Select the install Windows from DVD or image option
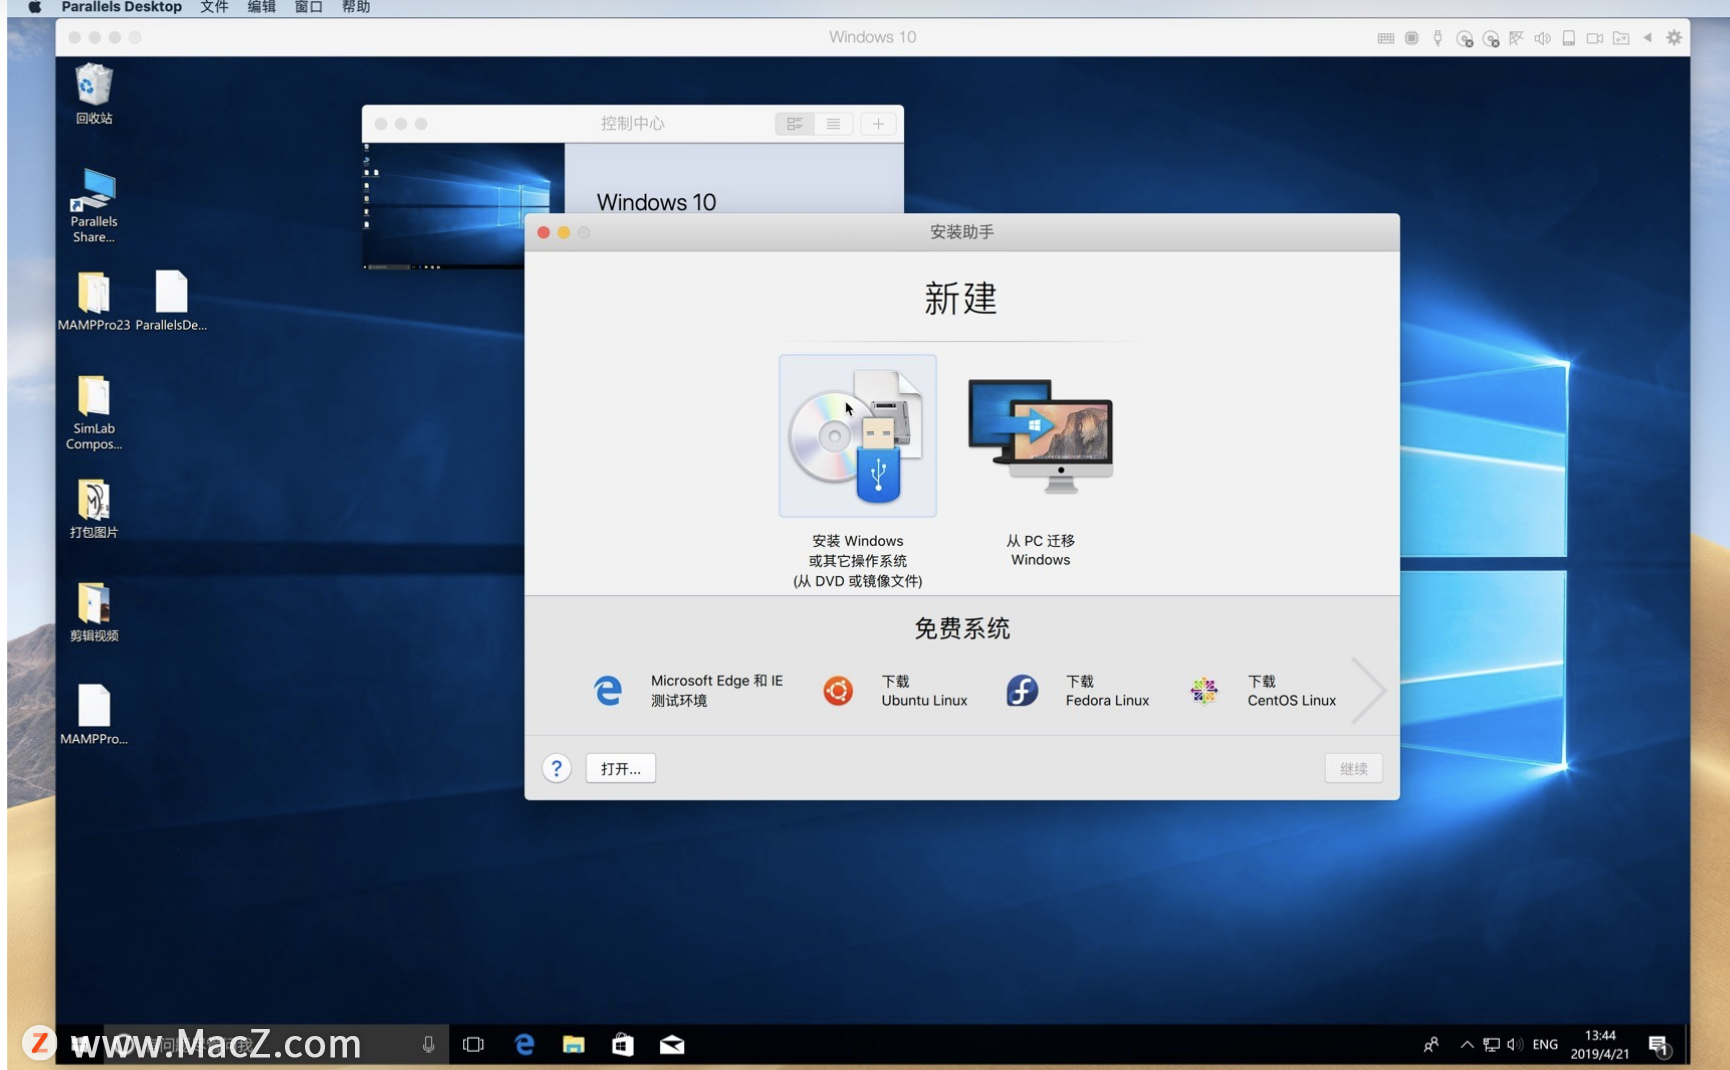Image resolution: width=1730 pixels, height=1070 pixels. coord(858,436)
